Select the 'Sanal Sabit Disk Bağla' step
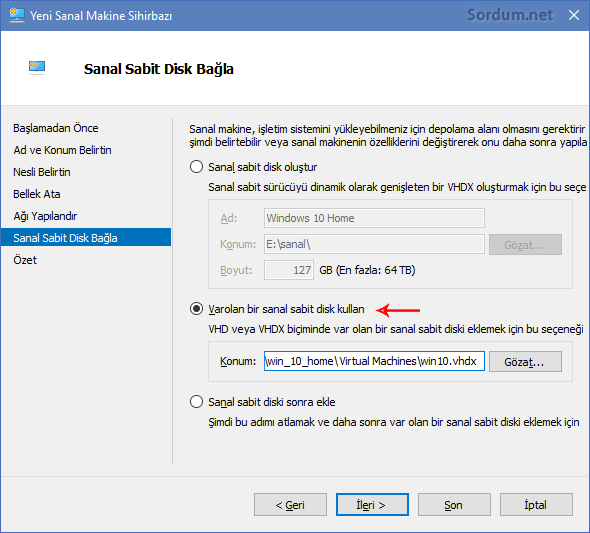The width and height of the screenshot is (590, 533). pyautogui.click(x=86, y=238)
